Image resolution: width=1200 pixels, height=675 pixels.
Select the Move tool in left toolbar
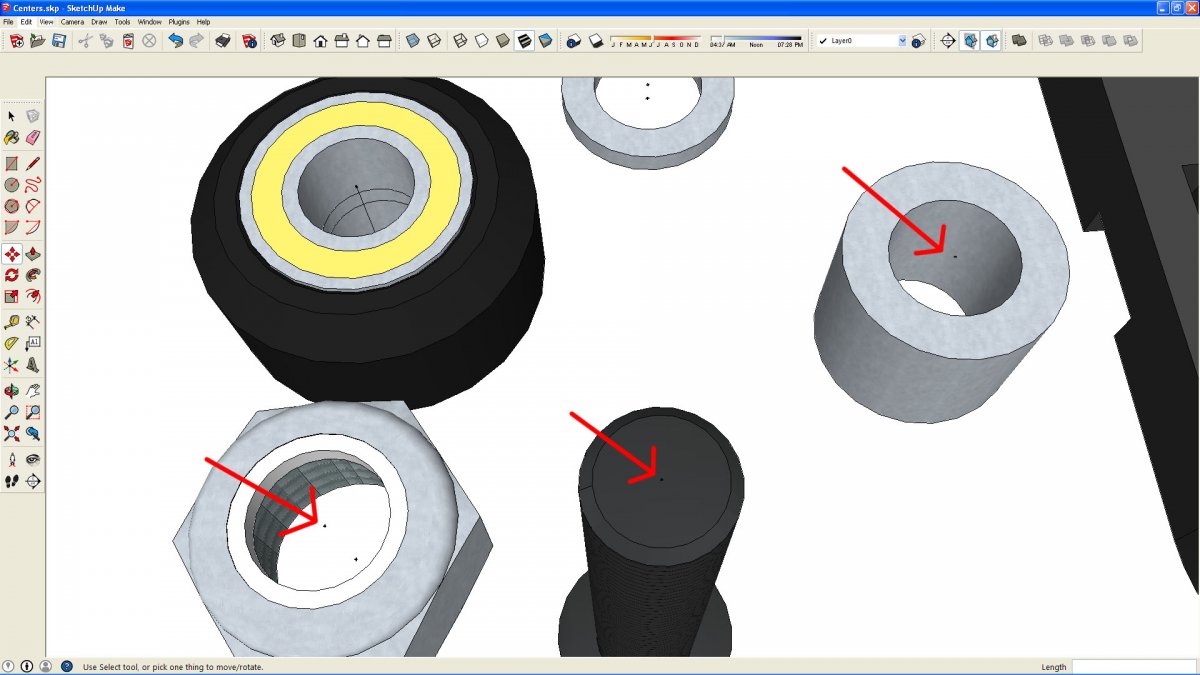pos(12,254)
